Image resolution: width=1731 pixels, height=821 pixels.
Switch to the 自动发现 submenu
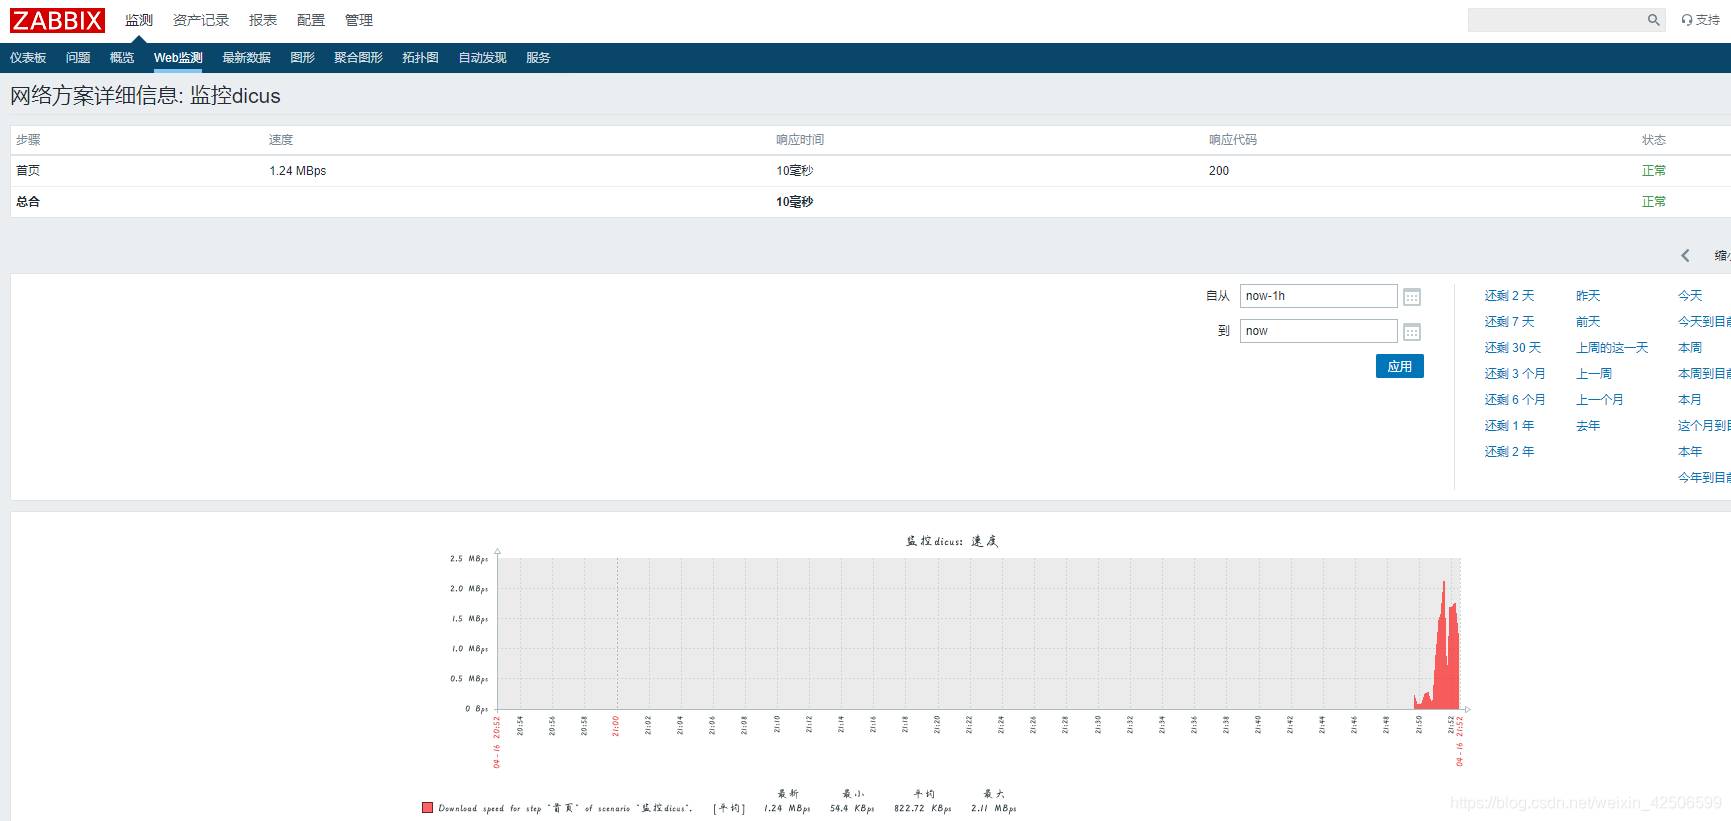point(482,58)
